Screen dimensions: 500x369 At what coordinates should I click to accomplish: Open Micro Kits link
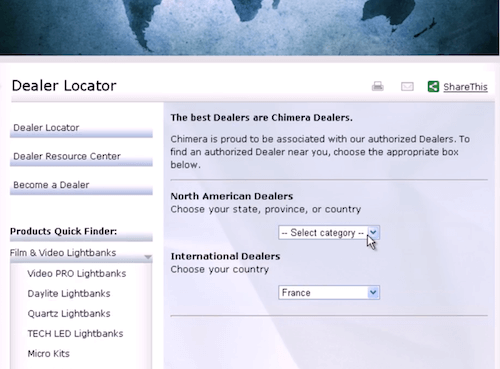(x=49, y=354)
